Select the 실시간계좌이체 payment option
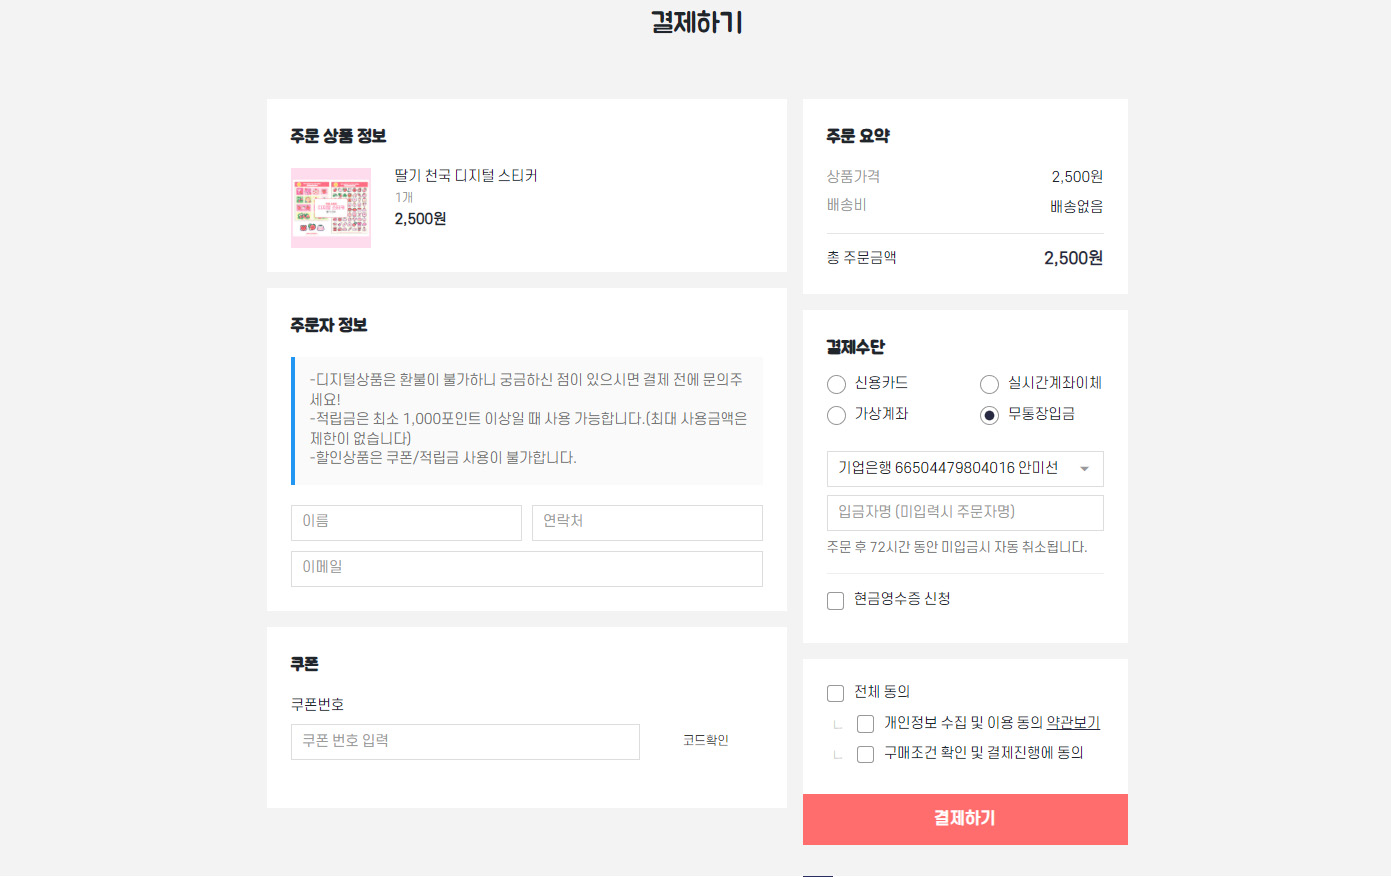The width and height of the screenshot is (1391, 877). 990,384
